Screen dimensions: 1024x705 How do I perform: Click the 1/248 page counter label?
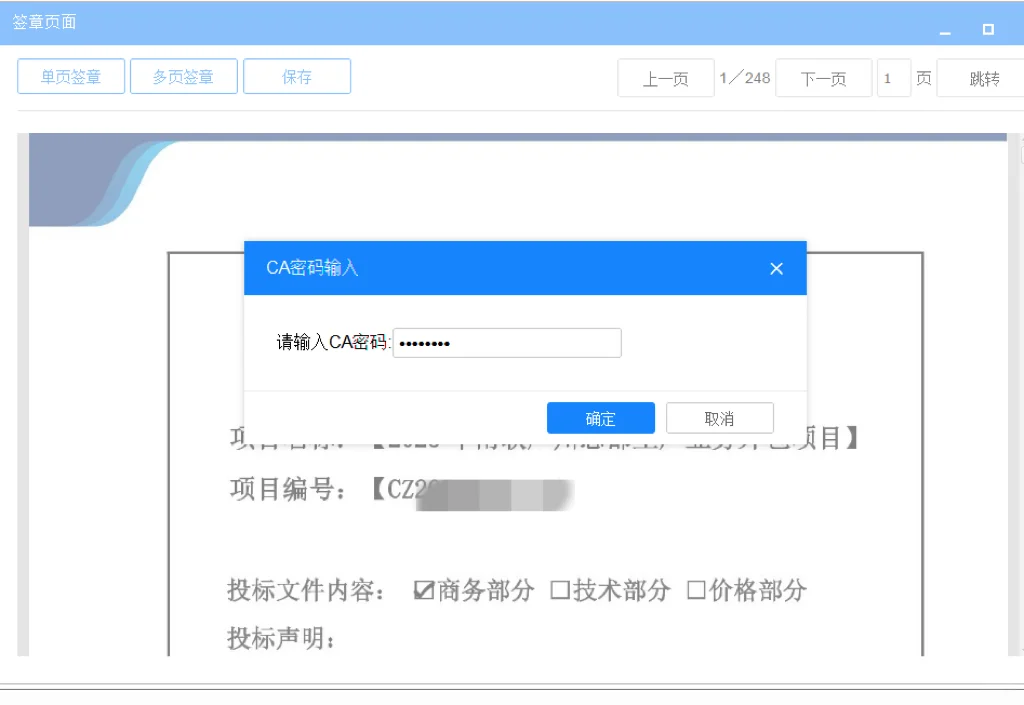click(746, 77)
